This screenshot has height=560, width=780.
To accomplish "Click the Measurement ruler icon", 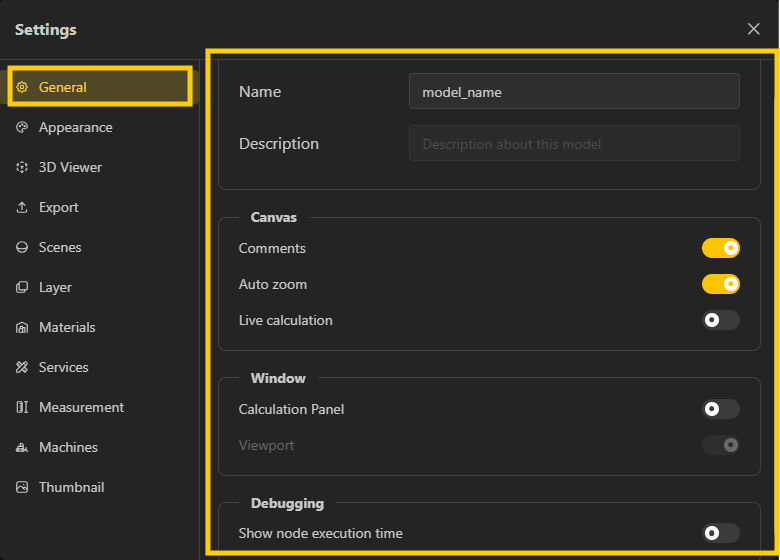I will tap(22, 407).
